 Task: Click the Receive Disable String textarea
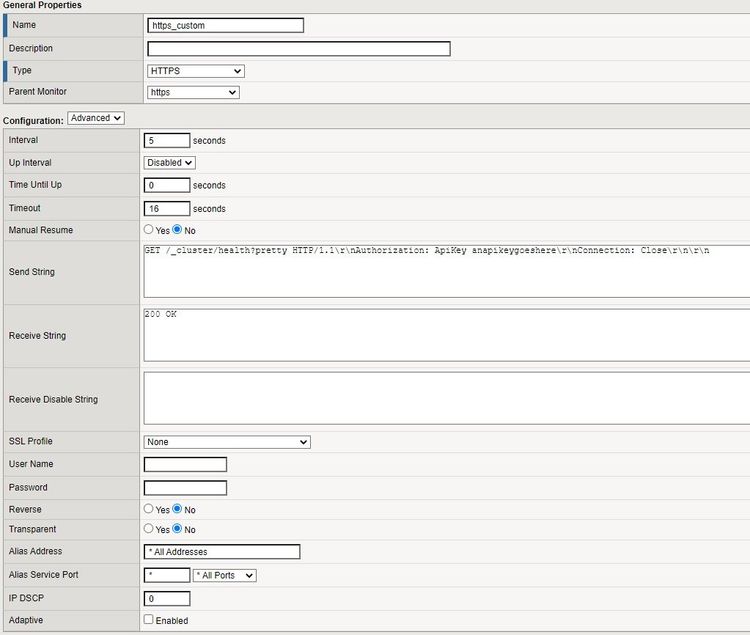(446, 399)
